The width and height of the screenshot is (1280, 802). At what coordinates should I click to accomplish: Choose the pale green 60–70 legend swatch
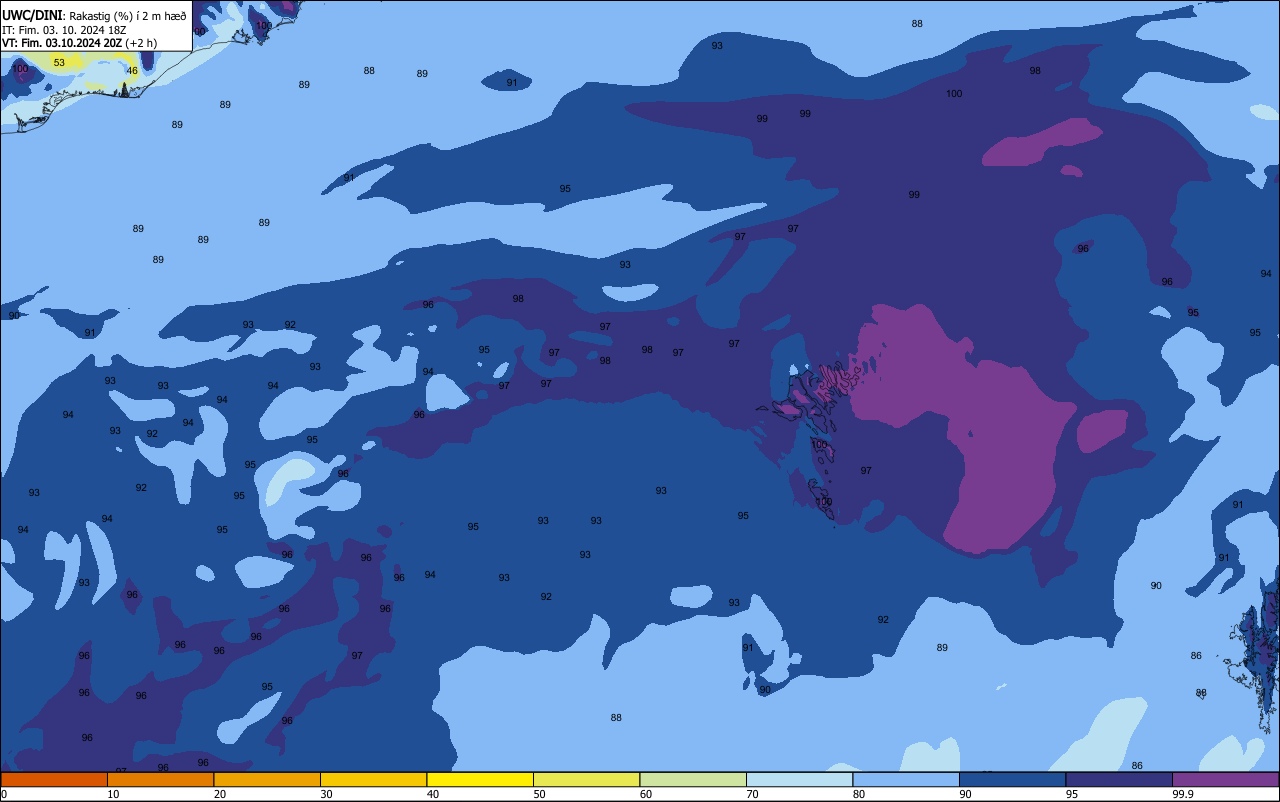tap(693, 779)
